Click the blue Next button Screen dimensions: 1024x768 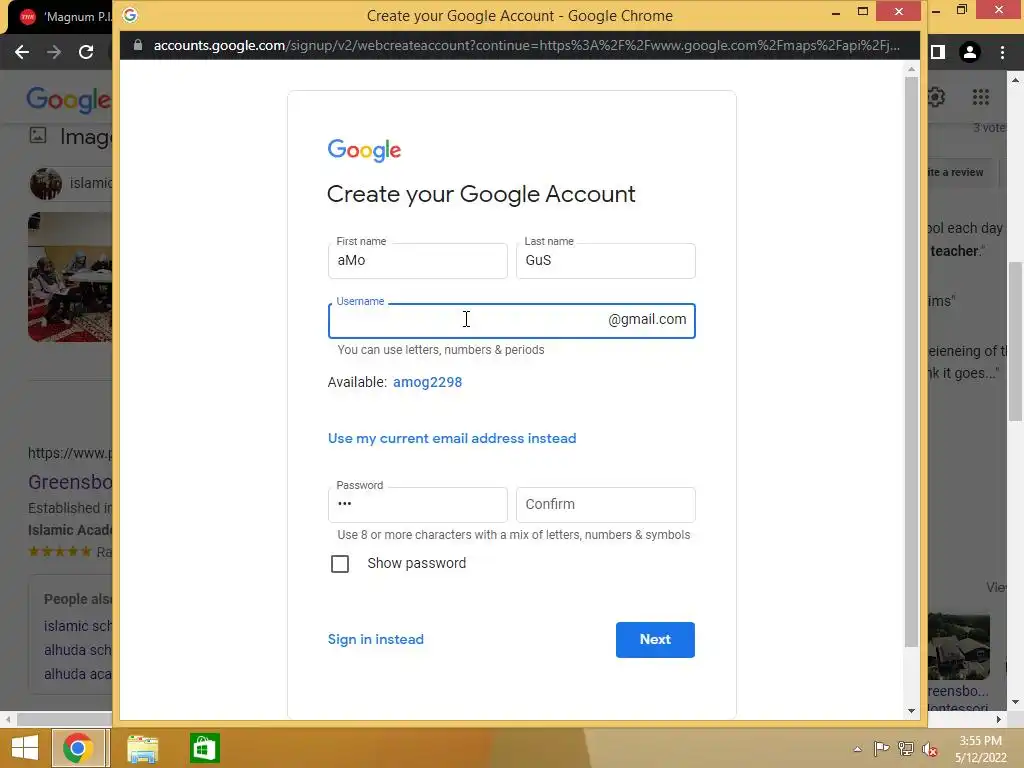coord(655,640)
